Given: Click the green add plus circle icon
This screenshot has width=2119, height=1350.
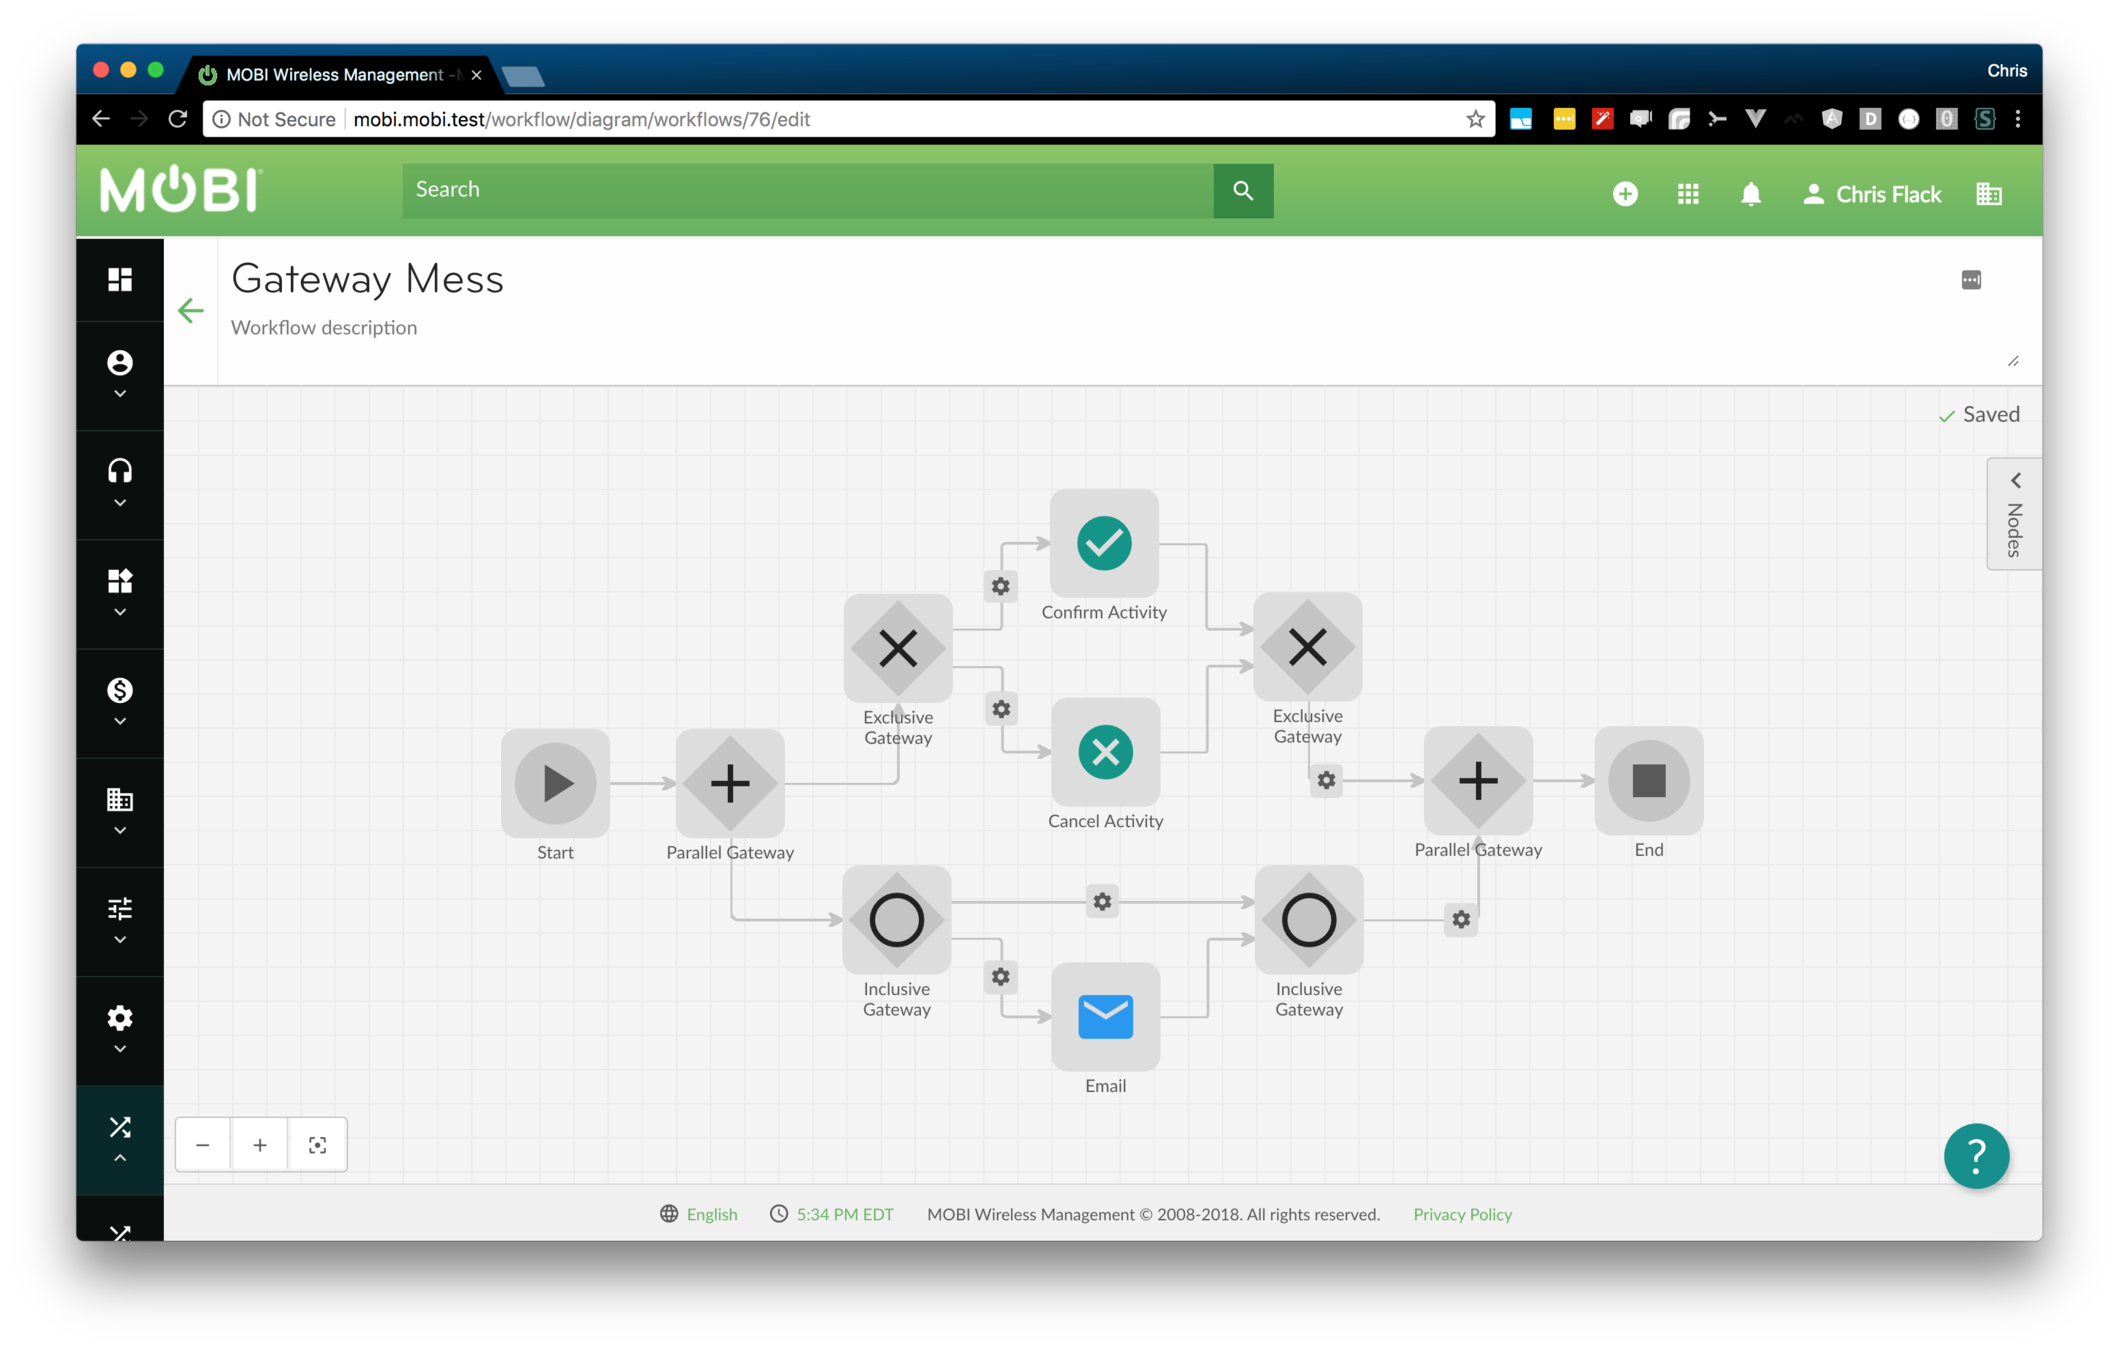Looking at the screenshot, I should pyautogui.click(x=1625, y=194).
